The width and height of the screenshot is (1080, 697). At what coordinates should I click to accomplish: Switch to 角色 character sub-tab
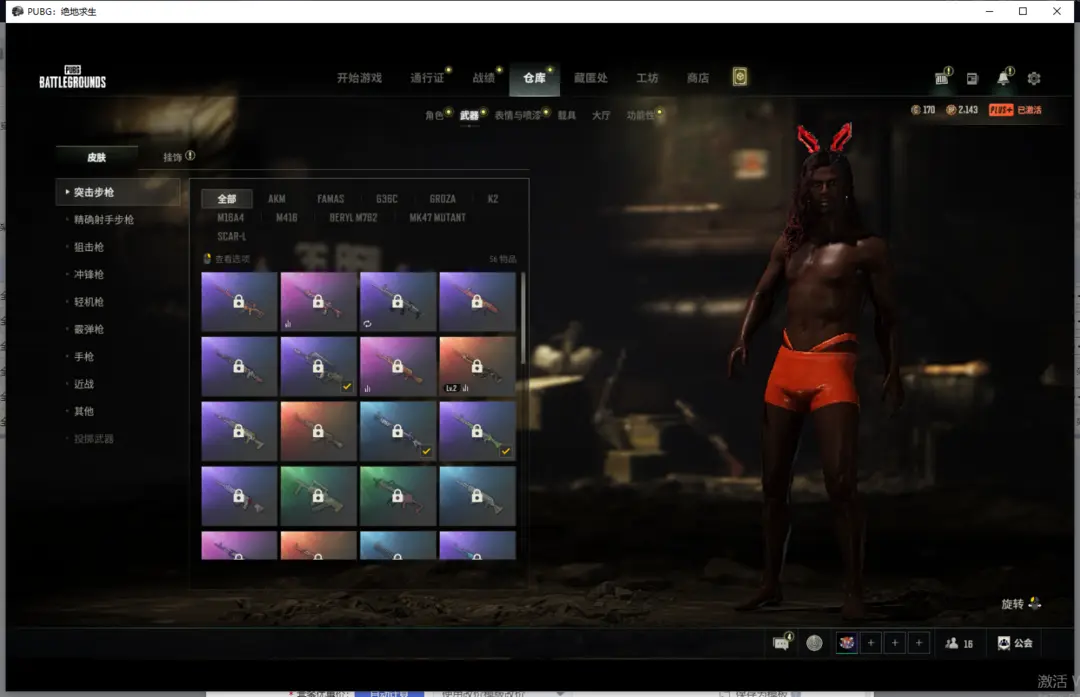coord(434,115)
